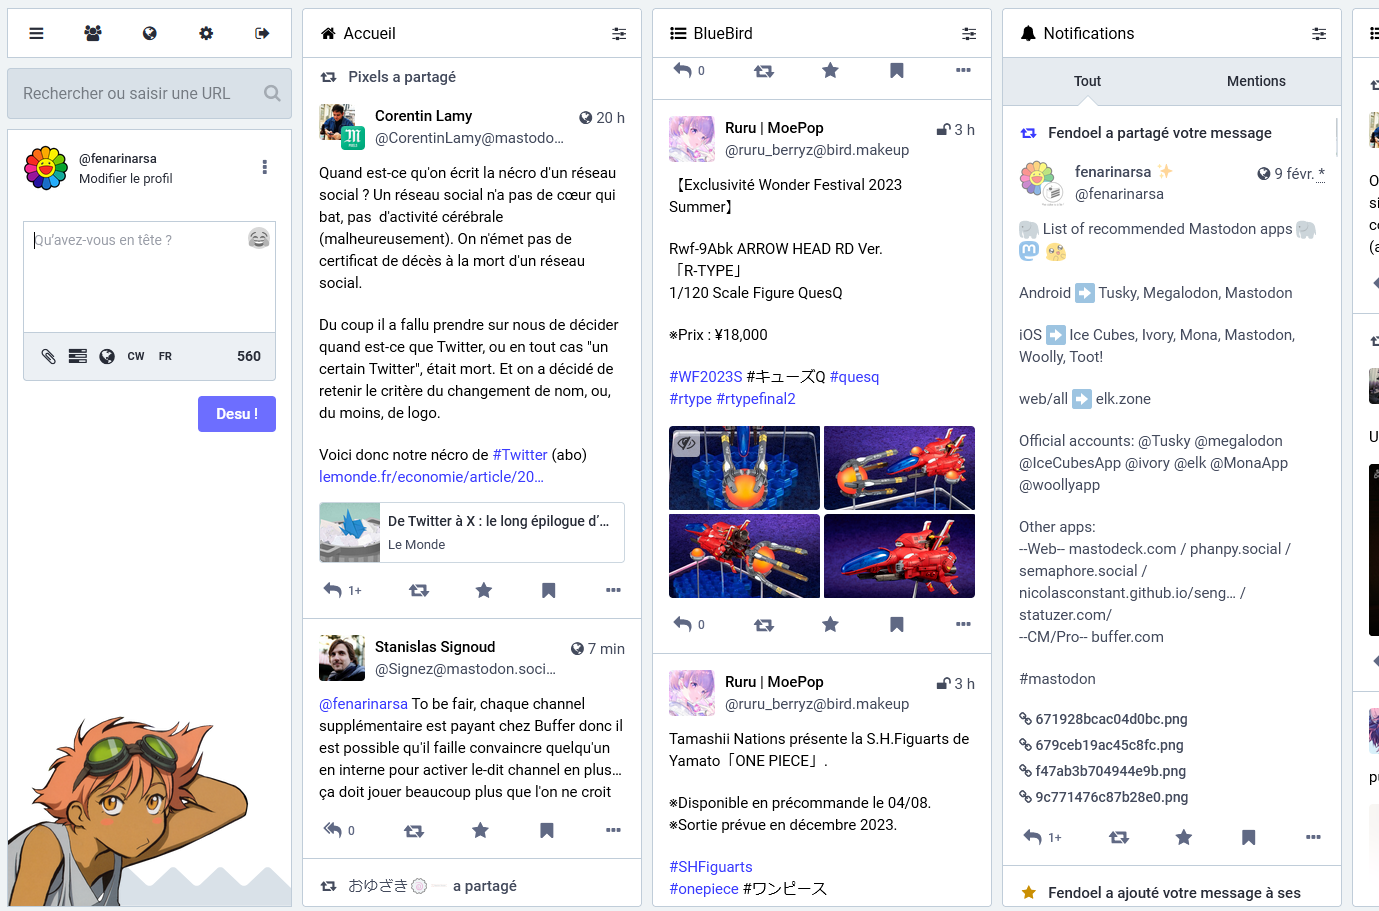Publish with the Desu ! button
This screenshot has height=911, width=1379.
click(237, 414)
